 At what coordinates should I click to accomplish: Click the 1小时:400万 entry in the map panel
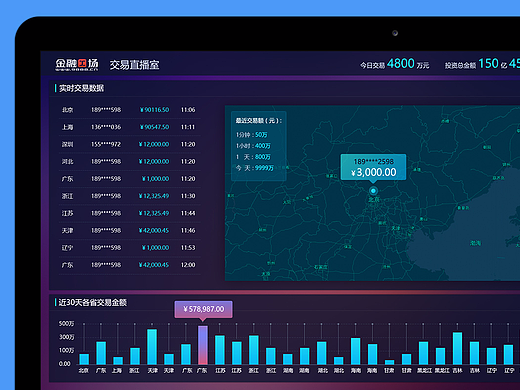click(x=253, y=146)
